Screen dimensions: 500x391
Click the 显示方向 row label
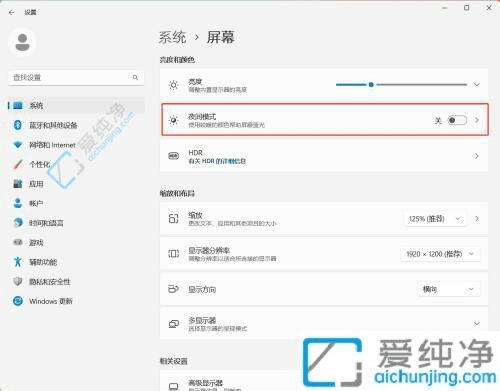[x=202, y=289]
